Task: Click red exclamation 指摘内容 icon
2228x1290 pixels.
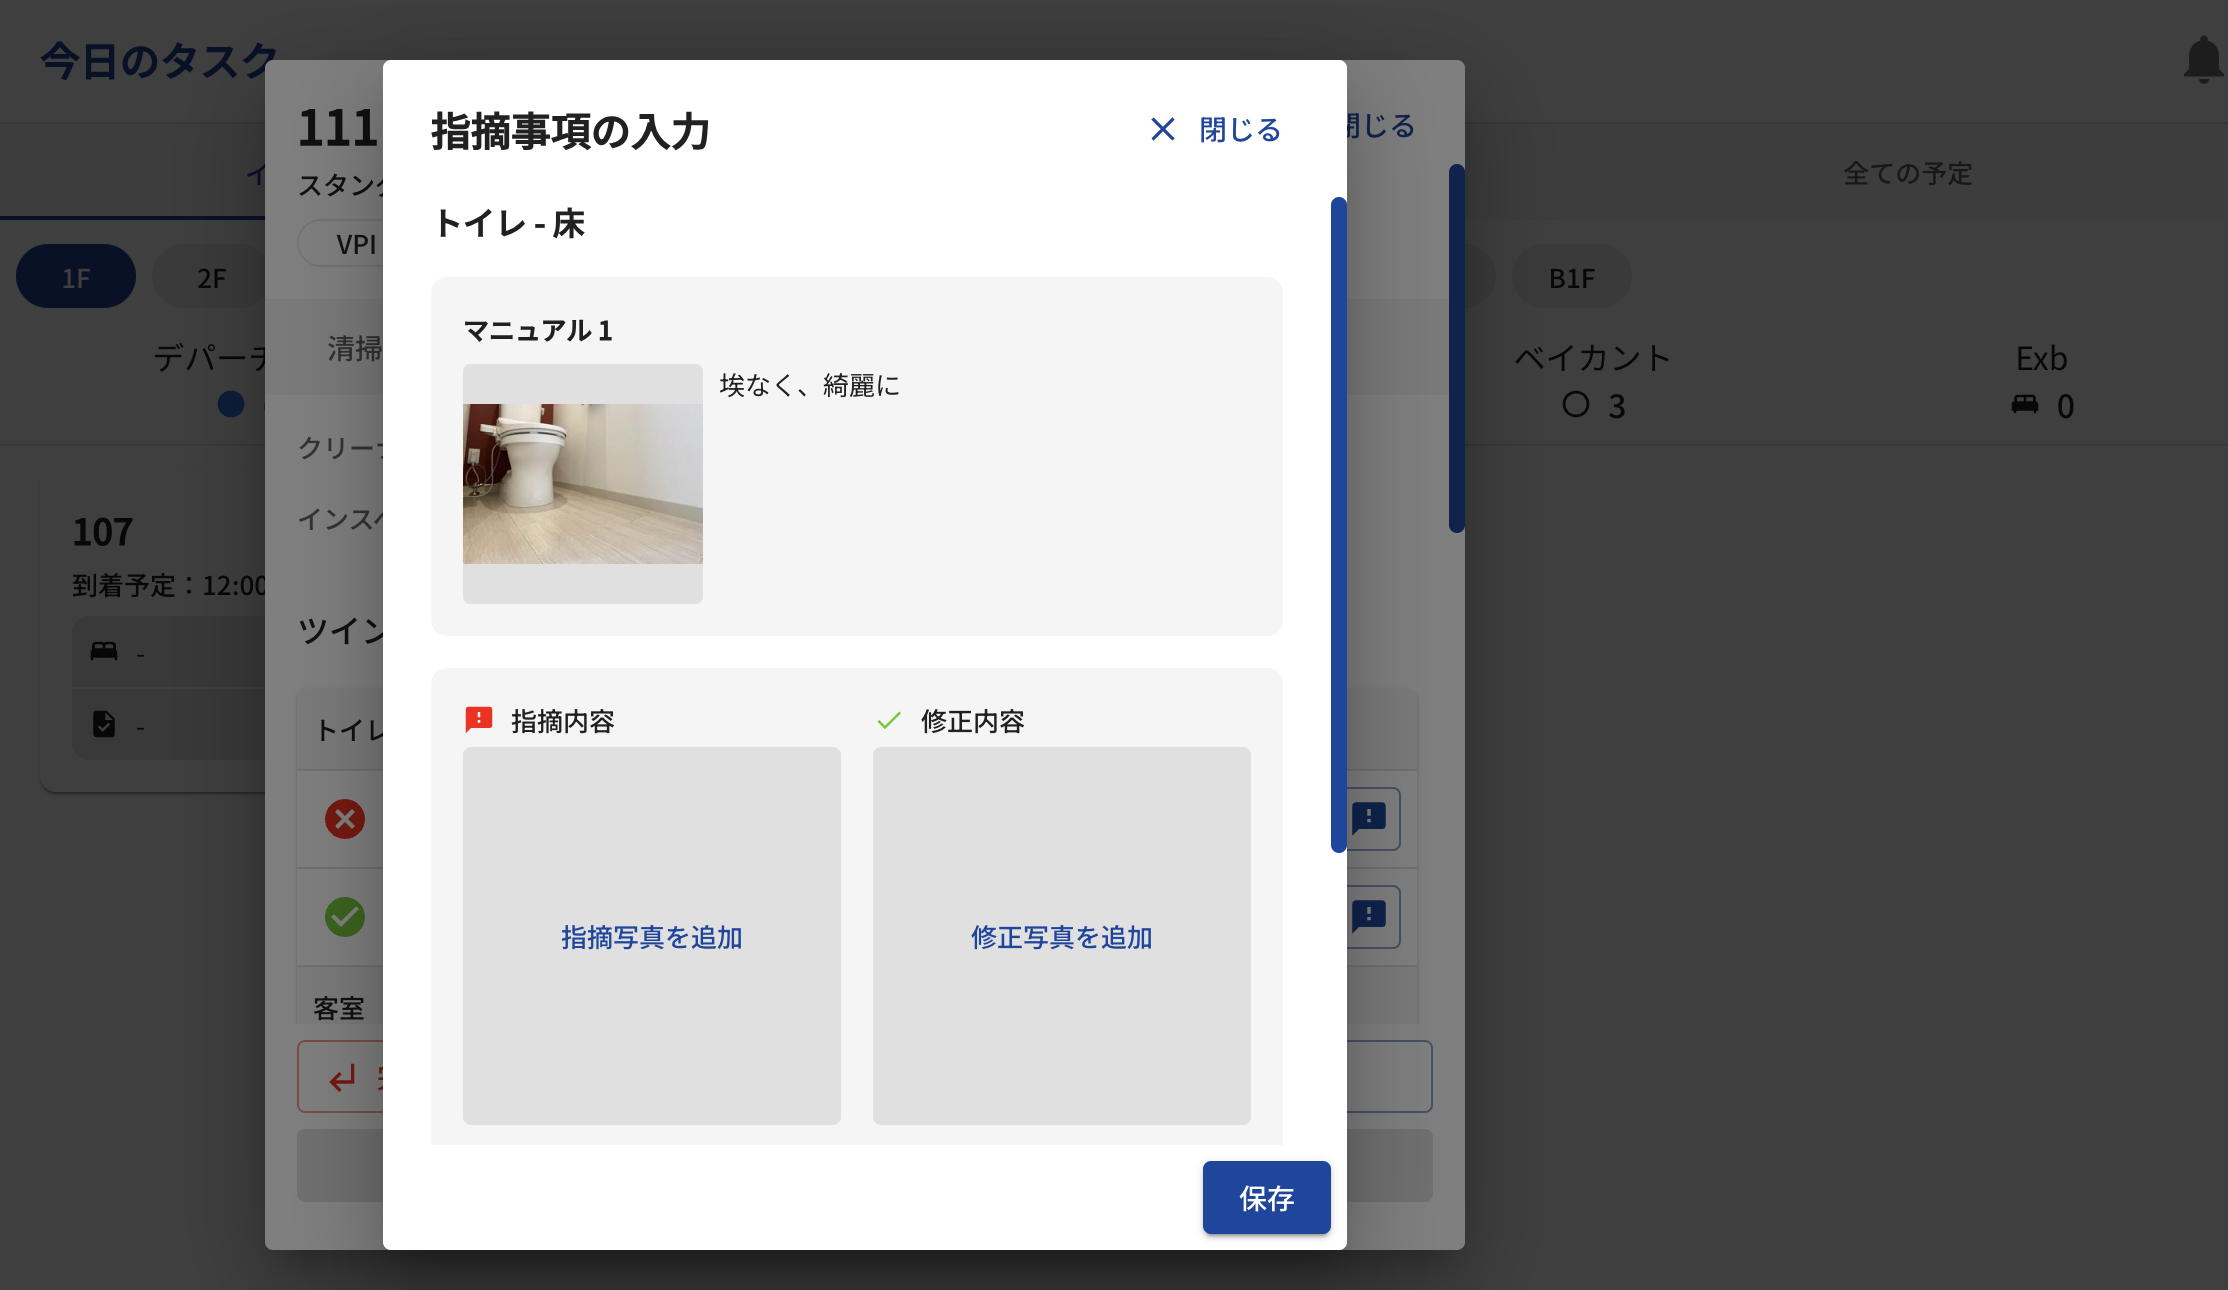Action: pyautogui.click(x=479, y=720)
